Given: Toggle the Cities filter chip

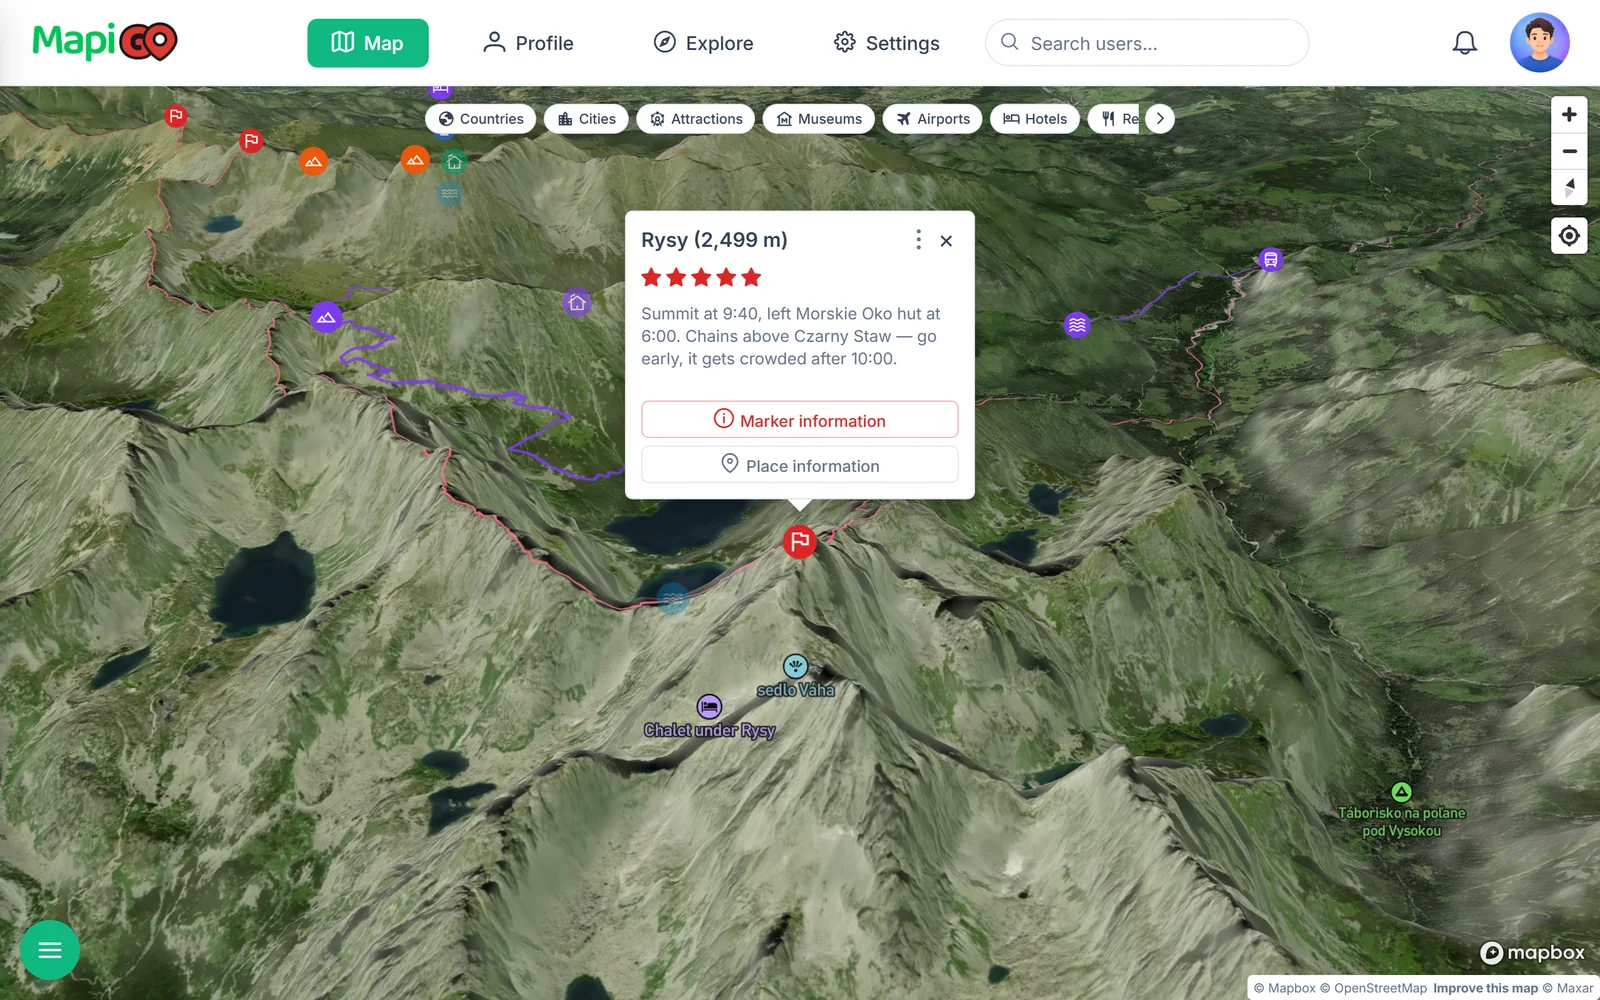Looking at the screenshot, I should coord(586,119).
